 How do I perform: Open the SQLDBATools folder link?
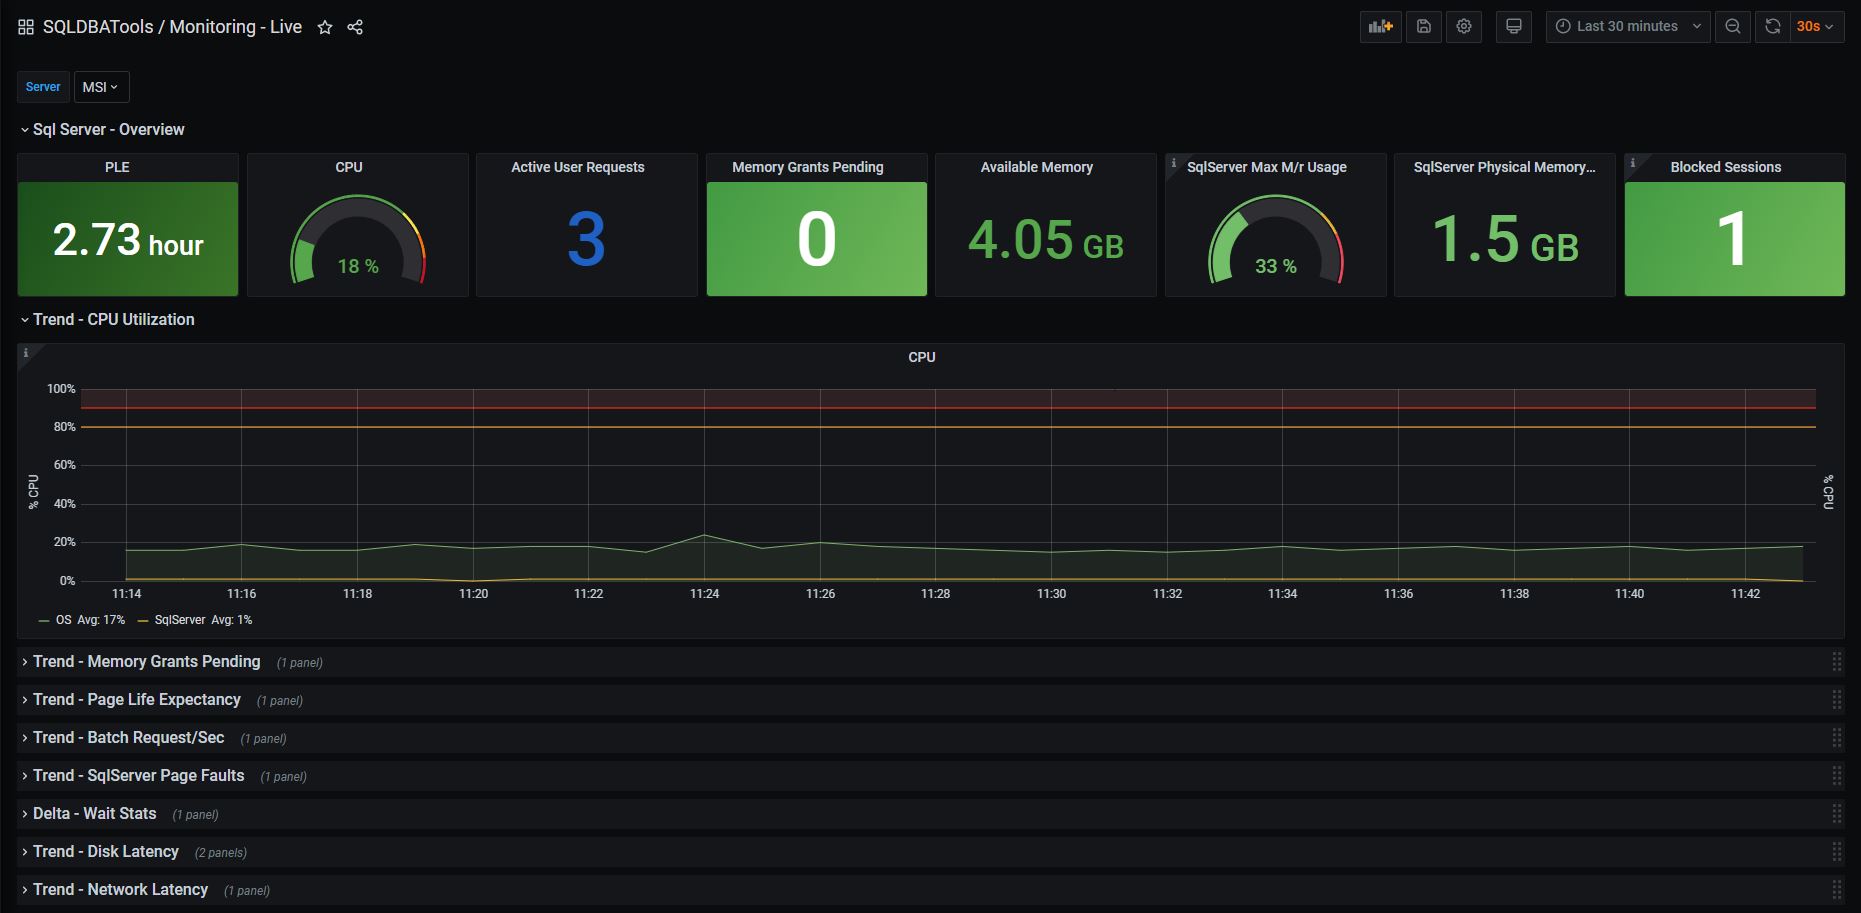tap(98, 27)
